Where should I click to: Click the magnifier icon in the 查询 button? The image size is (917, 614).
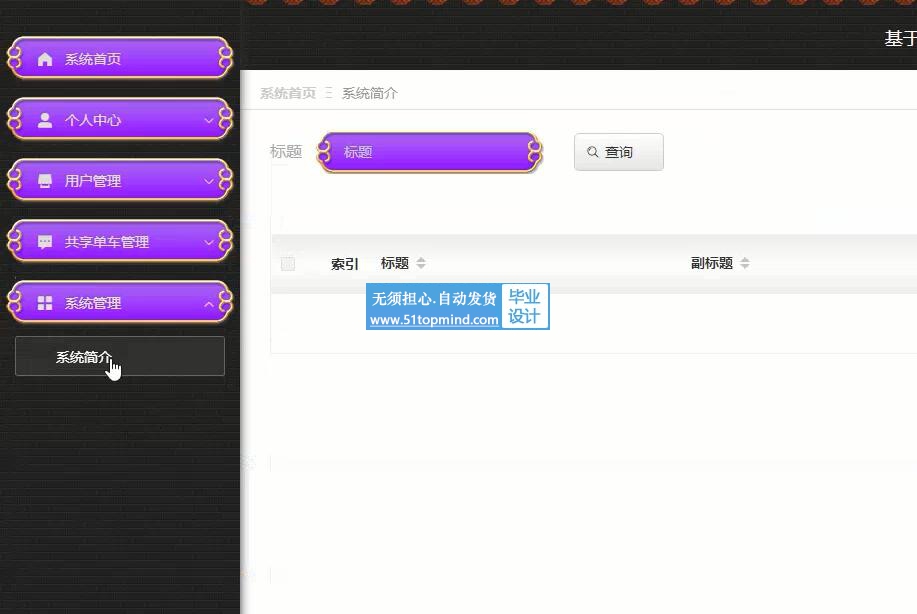pos(593,152)
